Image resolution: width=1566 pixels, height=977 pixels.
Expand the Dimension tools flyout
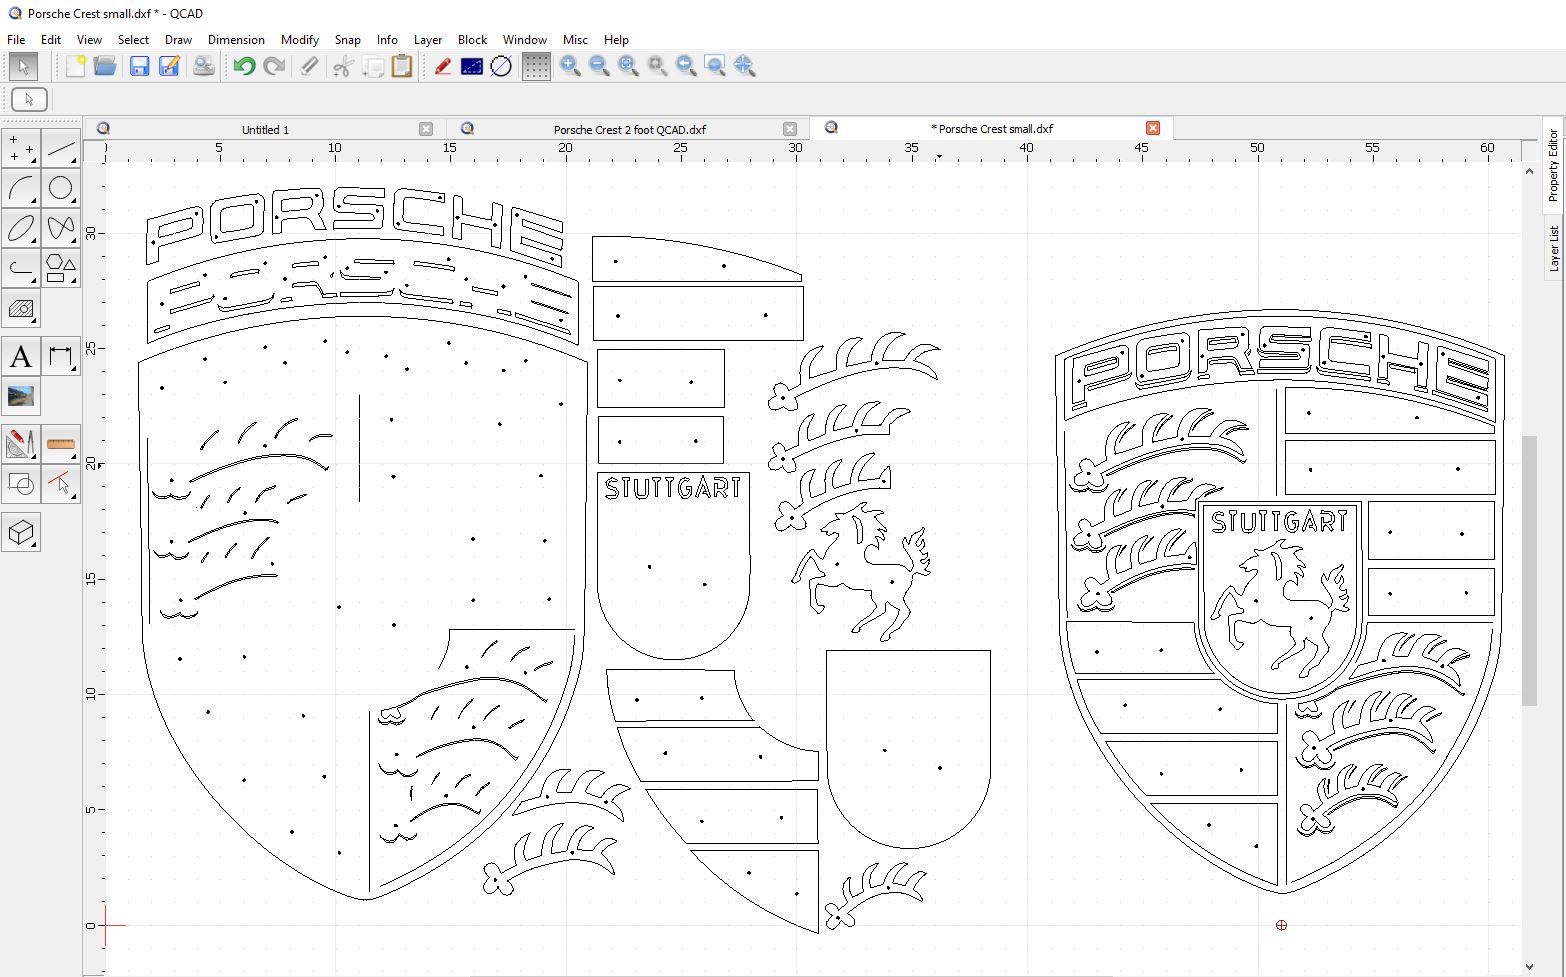click(61, 357)
